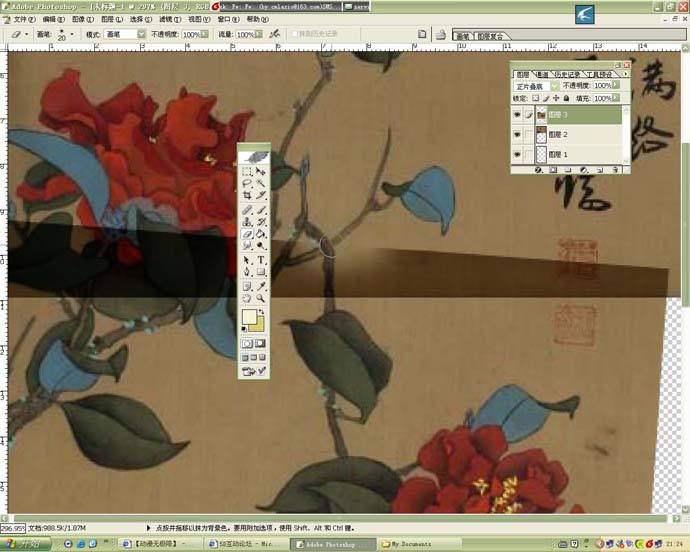690x552 pixels.
Task: Select the Type tool
Action: pyautogui.click(x=261, y=260)
